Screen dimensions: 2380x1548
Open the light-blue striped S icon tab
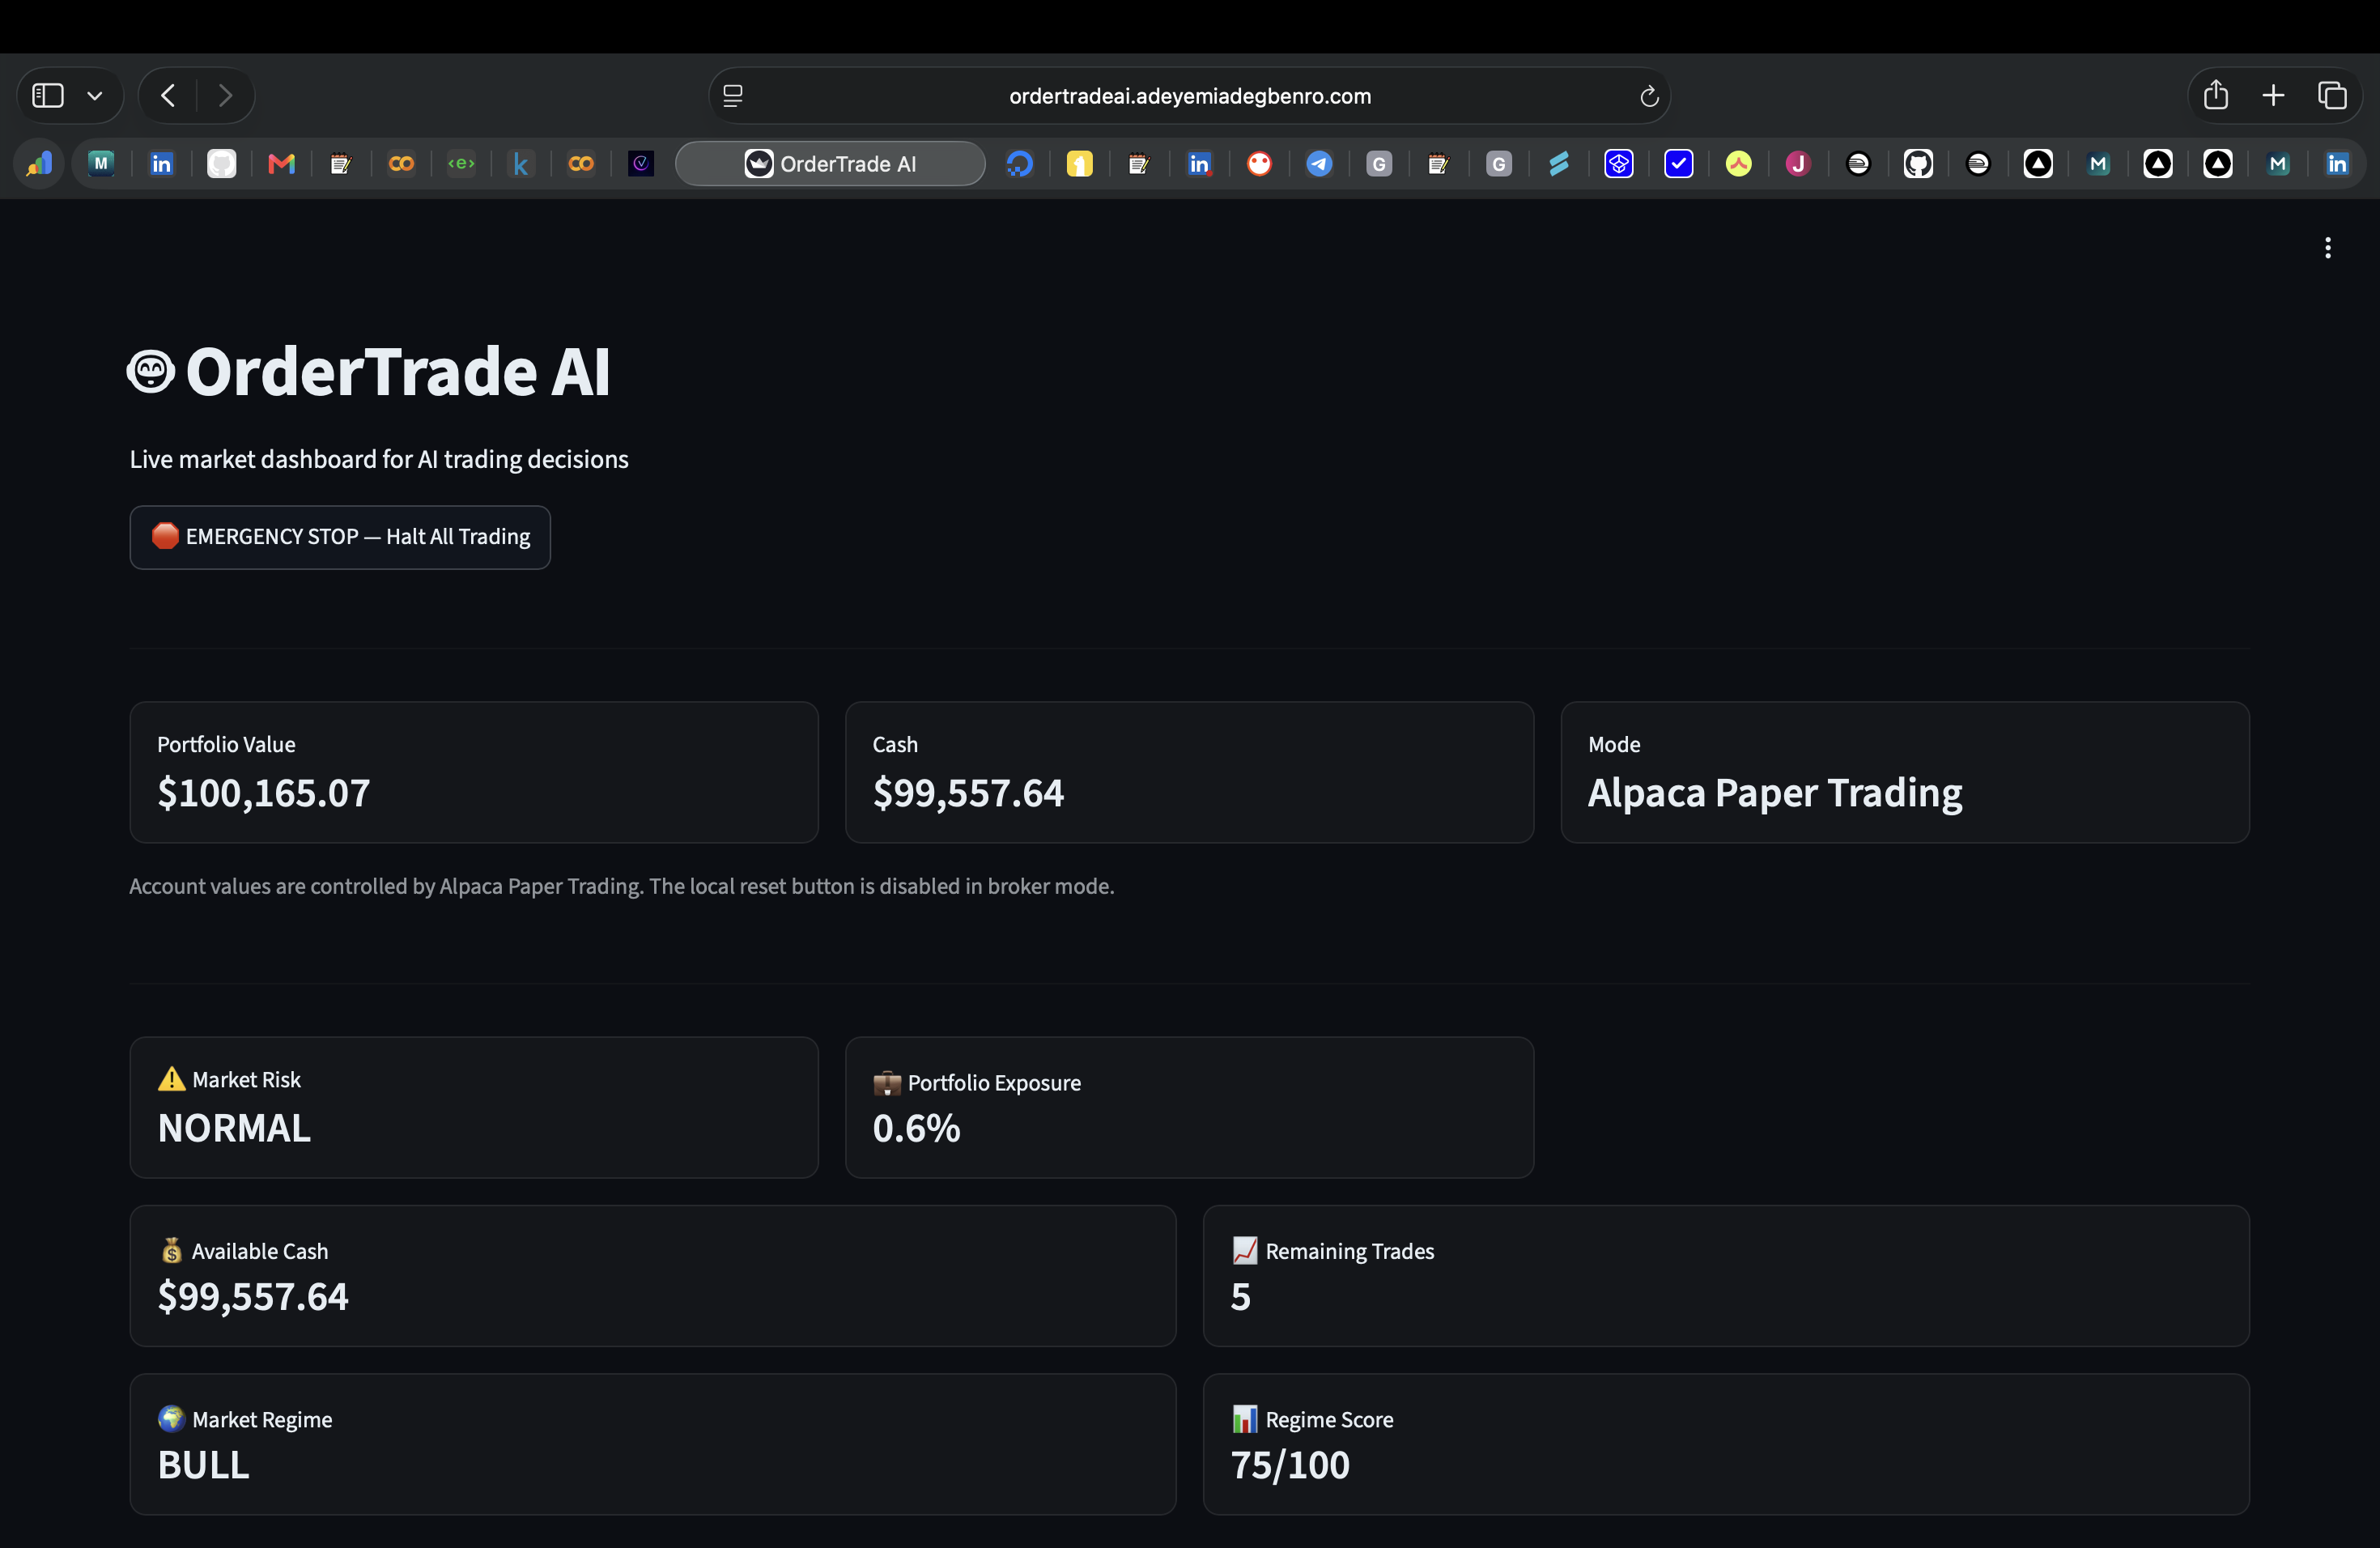coord(1559,164)
